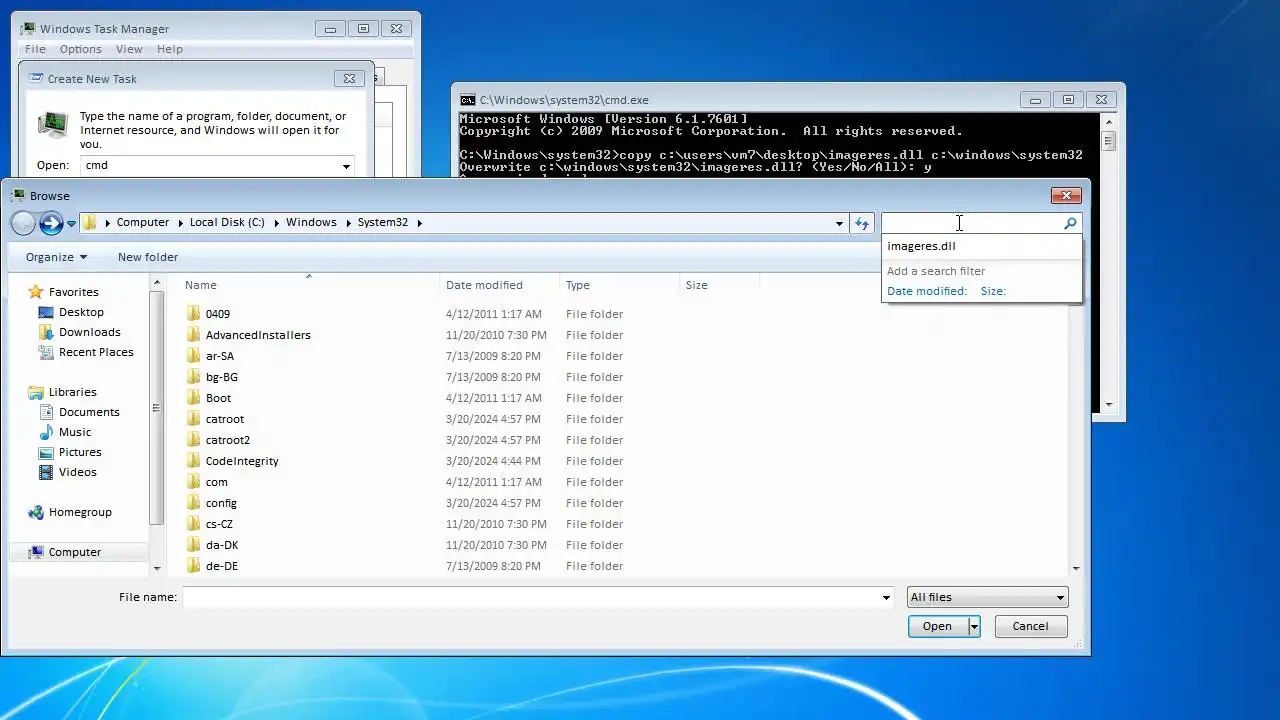Open Libraries in navigation pane
The width and height of the screenshot is (1280, 720).
click(x=72, y=392)
